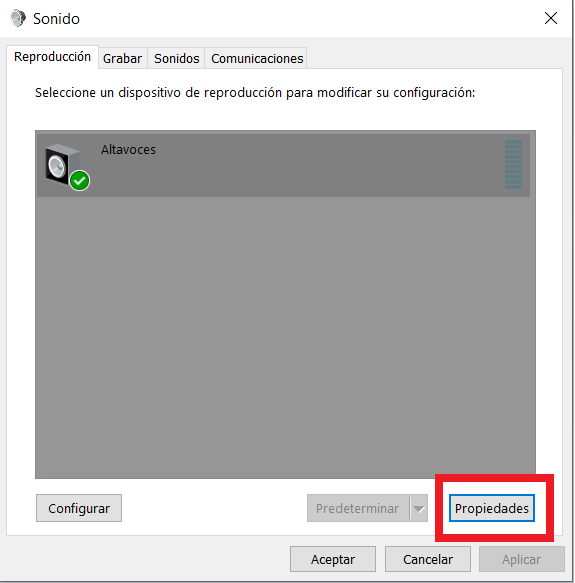Go to the Sonidos tab
The width and height of the screenshot is (575, 583).
(177, 59)
